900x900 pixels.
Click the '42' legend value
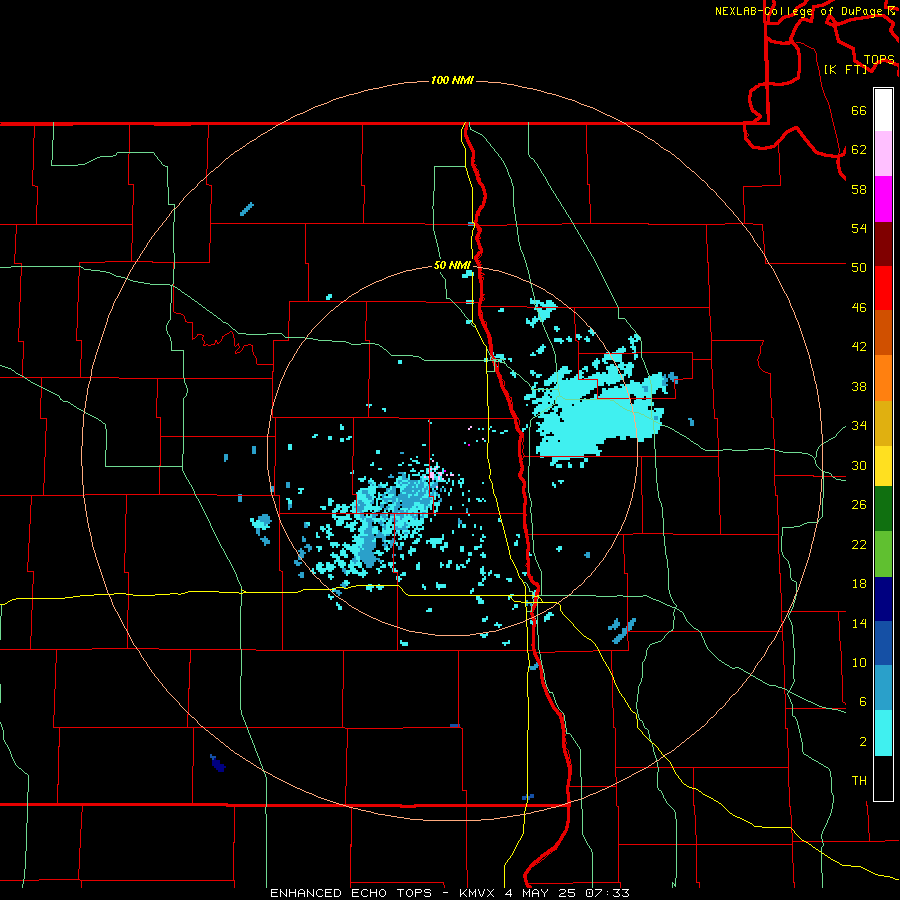click(x=859, y=347)
